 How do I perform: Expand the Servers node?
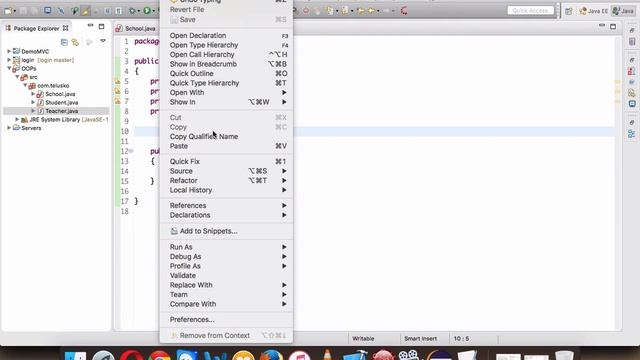coord(9,128)
